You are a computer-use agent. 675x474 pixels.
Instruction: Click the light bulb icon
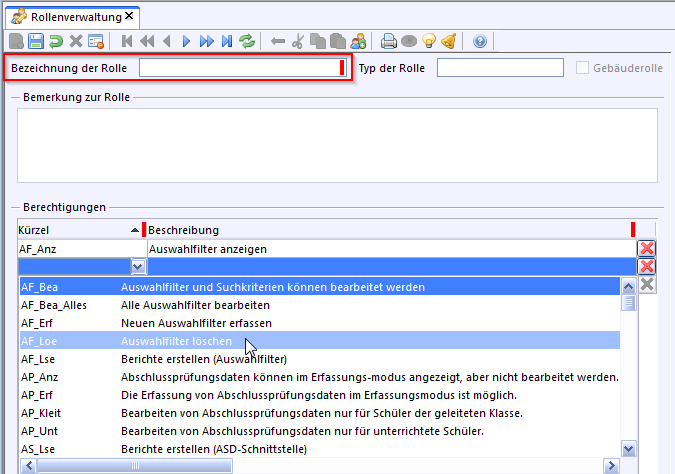click(x=429, y=41)
